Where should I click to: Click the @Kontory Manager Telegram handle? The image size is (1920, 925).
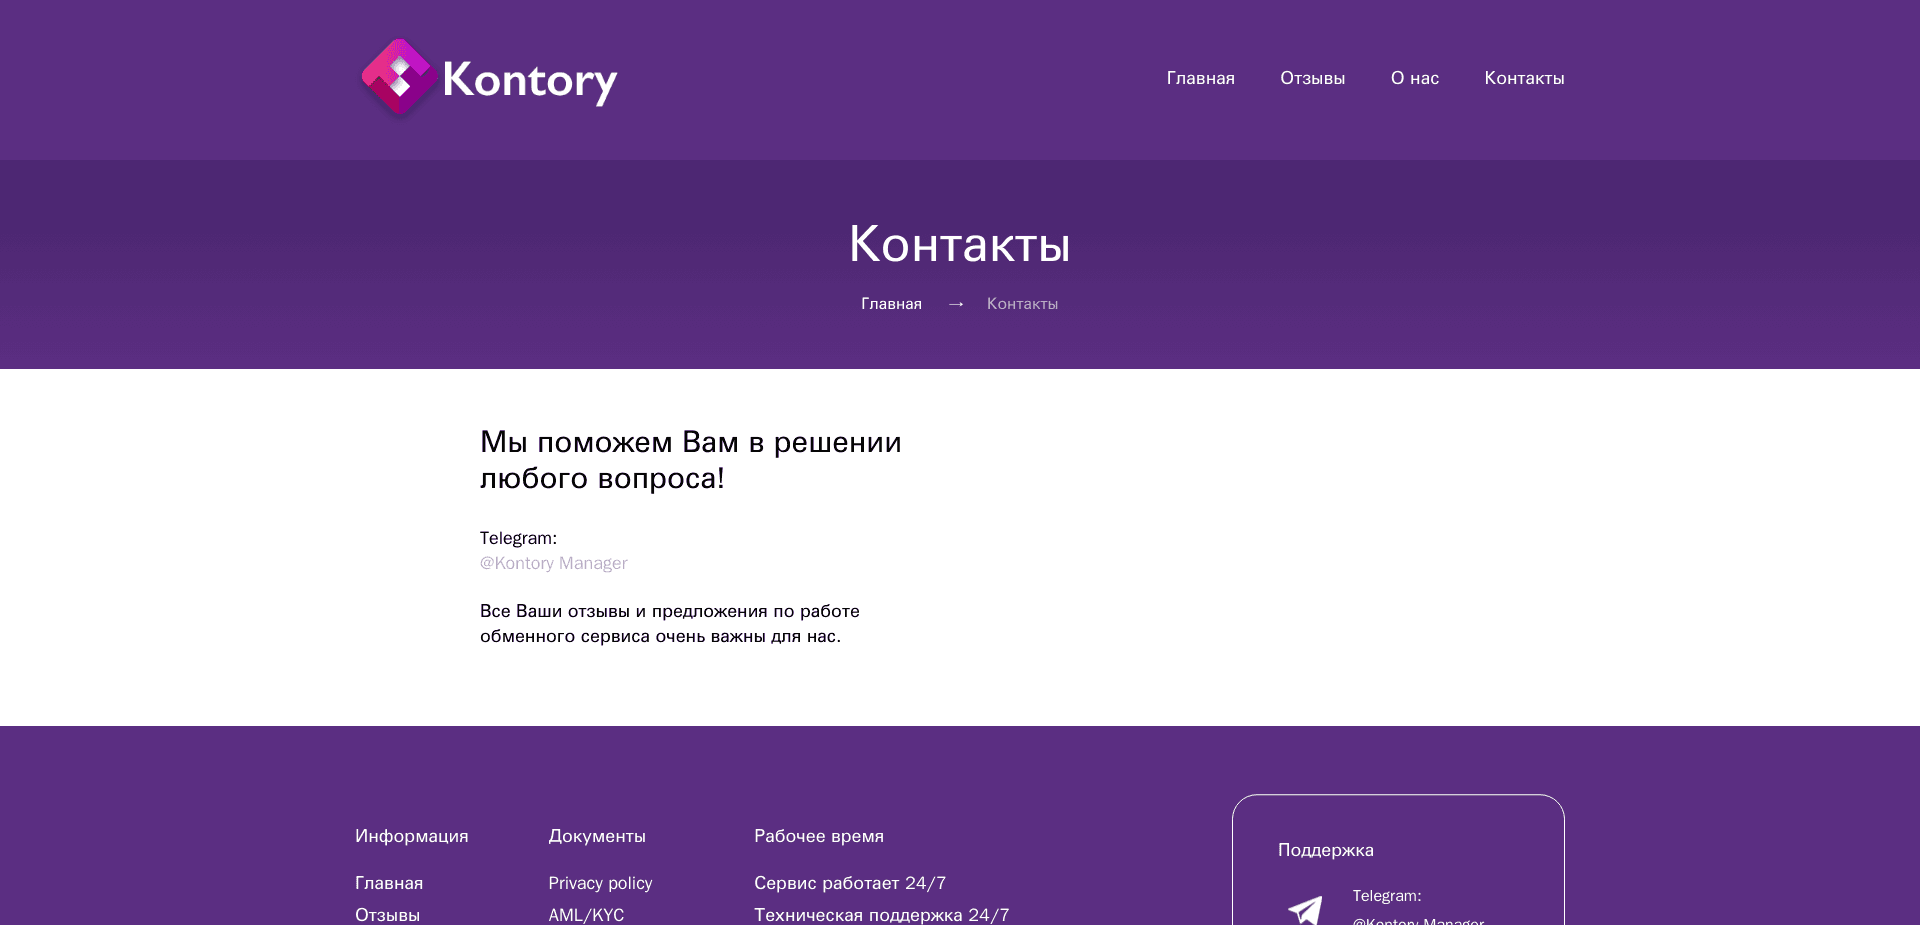554,563
